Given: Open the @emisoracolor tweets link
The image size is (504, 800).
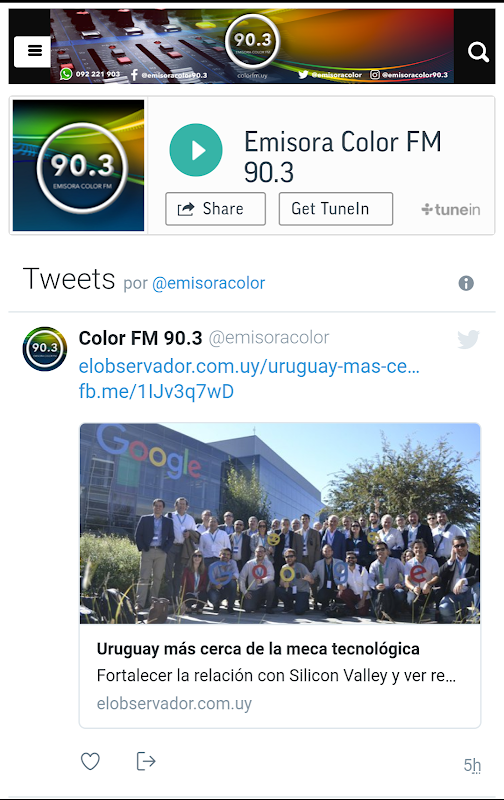Looking at the screenshot, I should pyautogui.click(x=209, y=283).
